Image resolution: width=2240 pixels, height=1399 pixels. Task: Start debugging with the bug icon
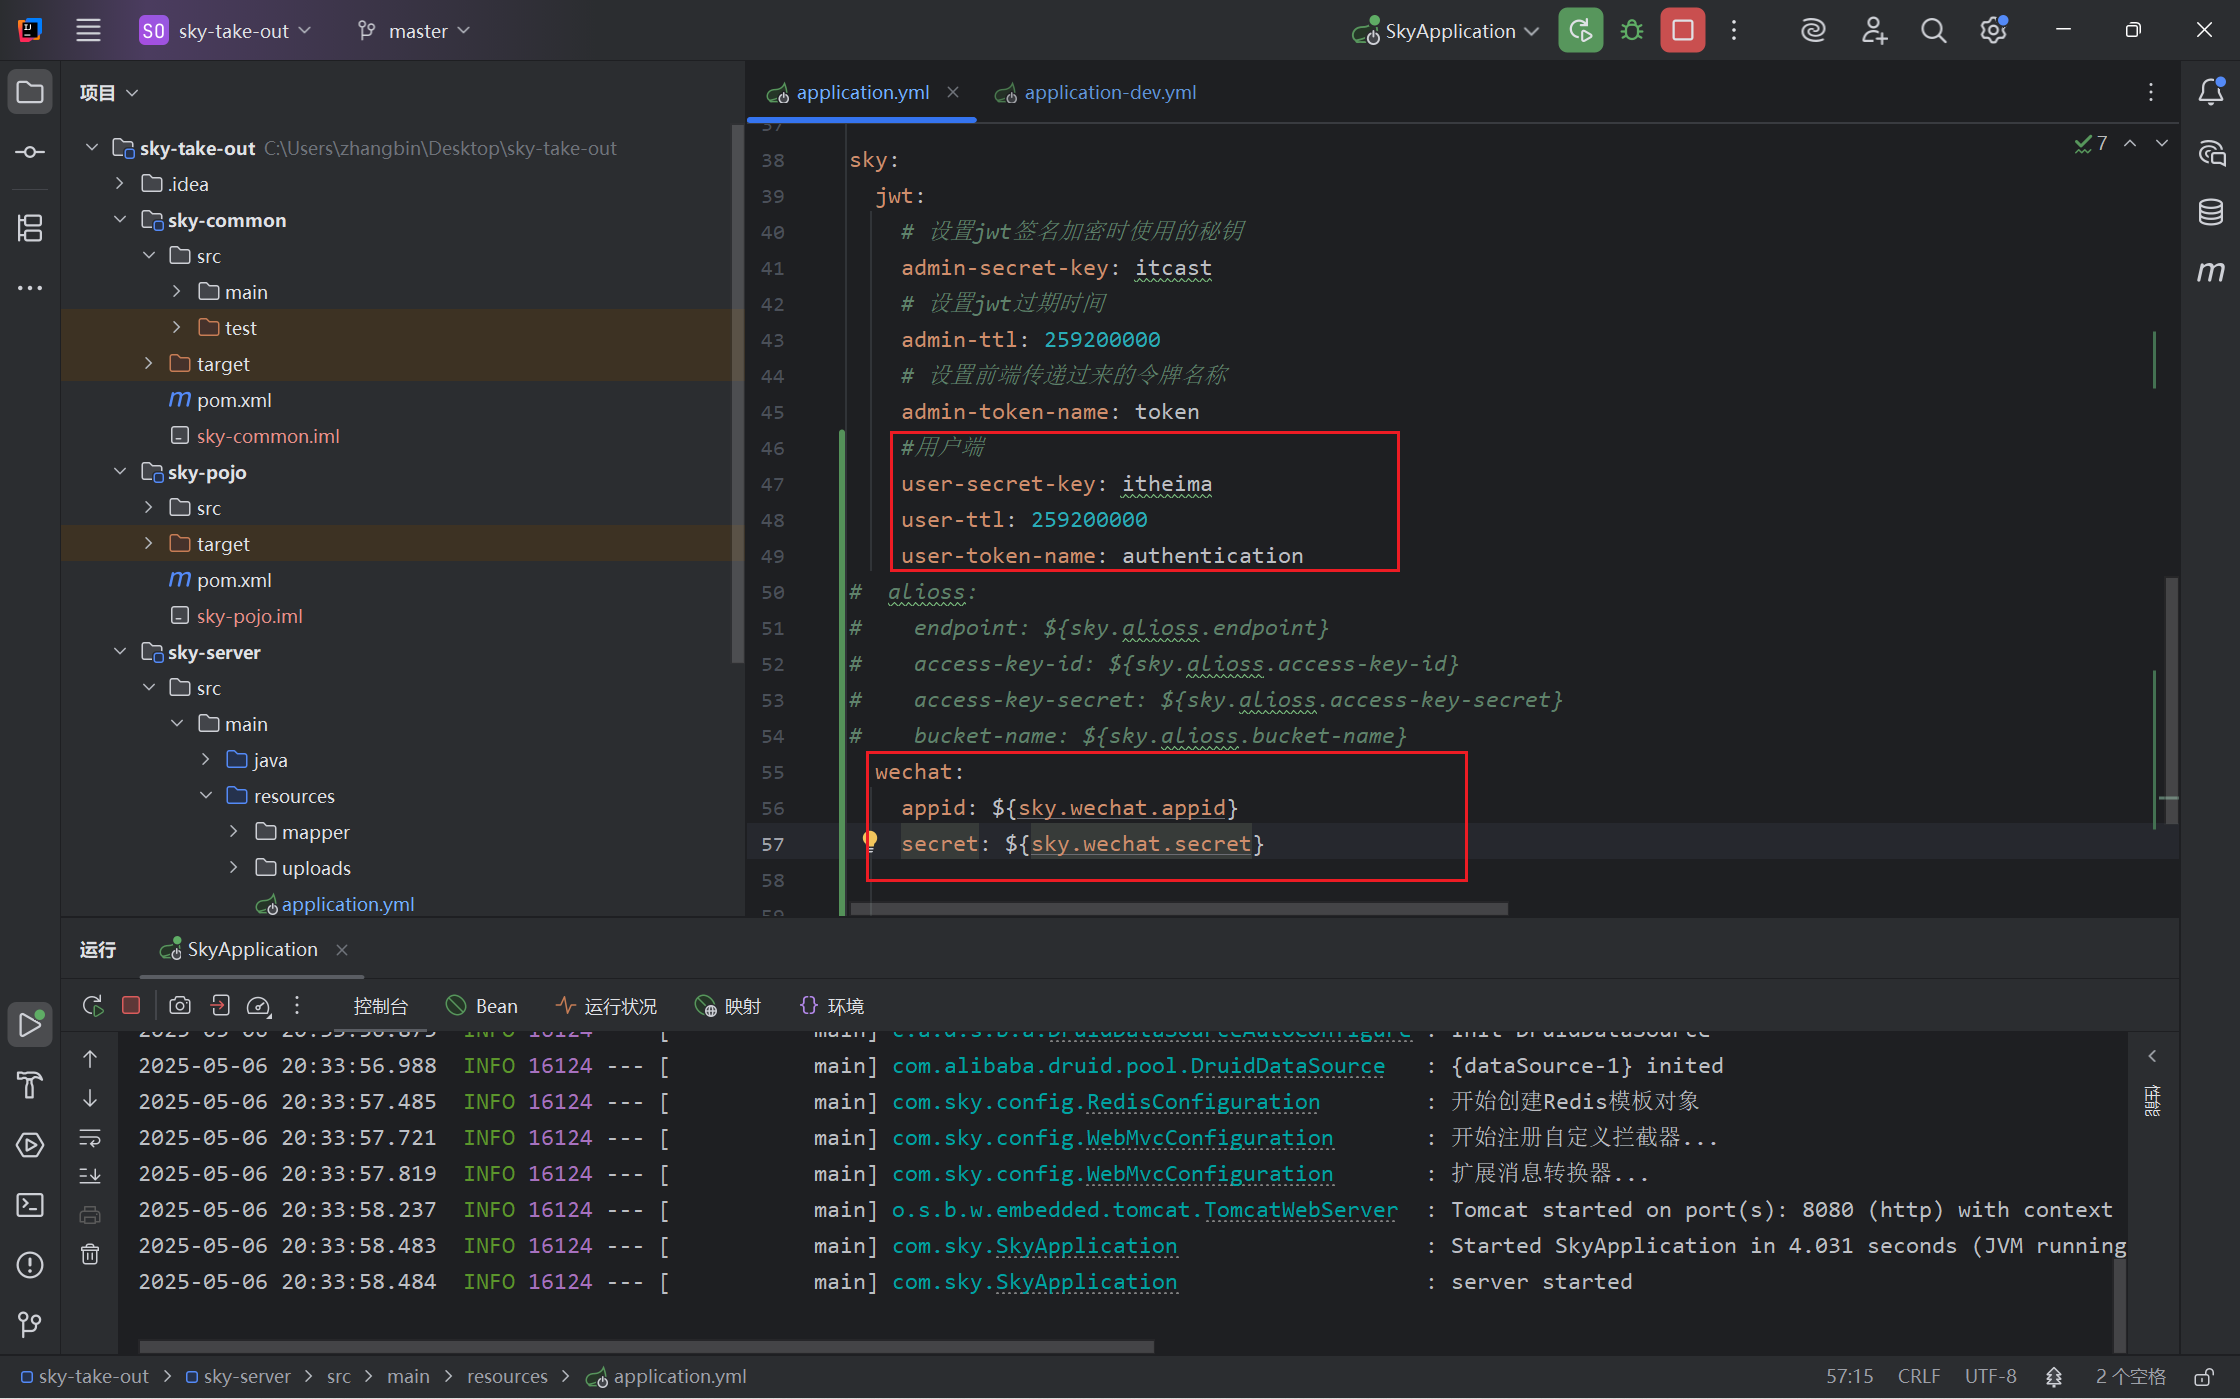1632,30
